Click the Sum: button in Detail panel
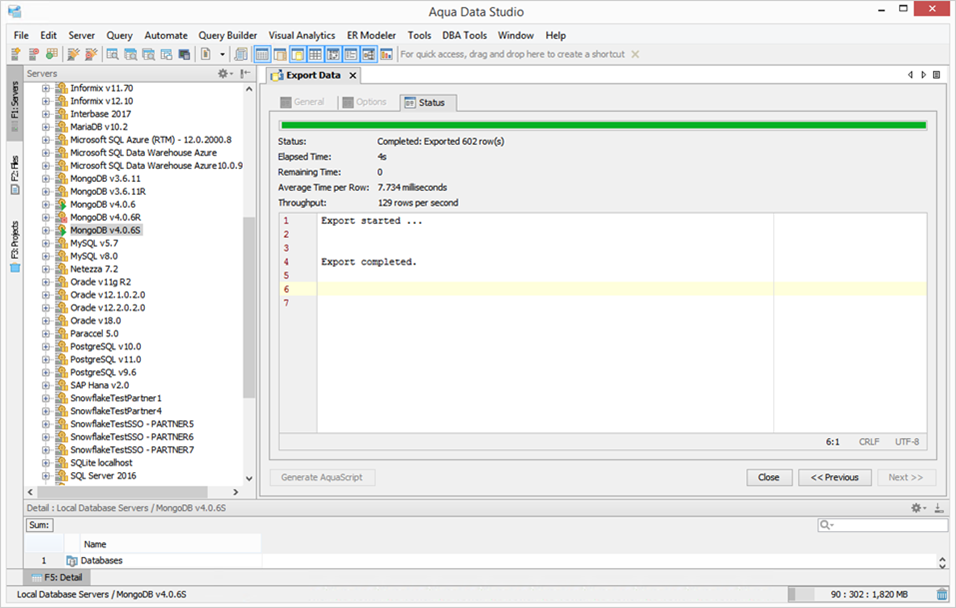 click(x=40, y=525)
